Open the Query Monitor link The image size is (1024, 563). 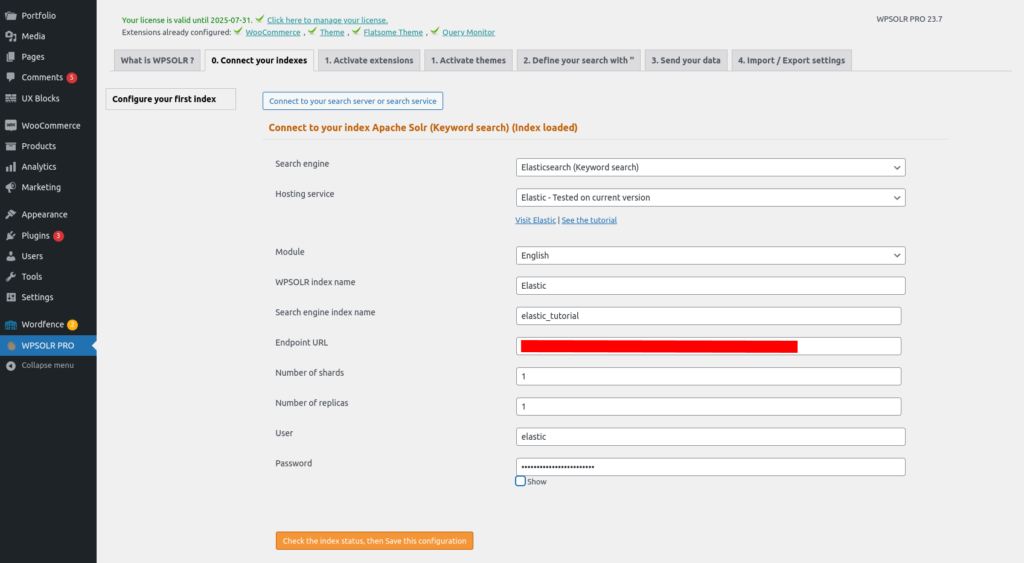[468, 32]
